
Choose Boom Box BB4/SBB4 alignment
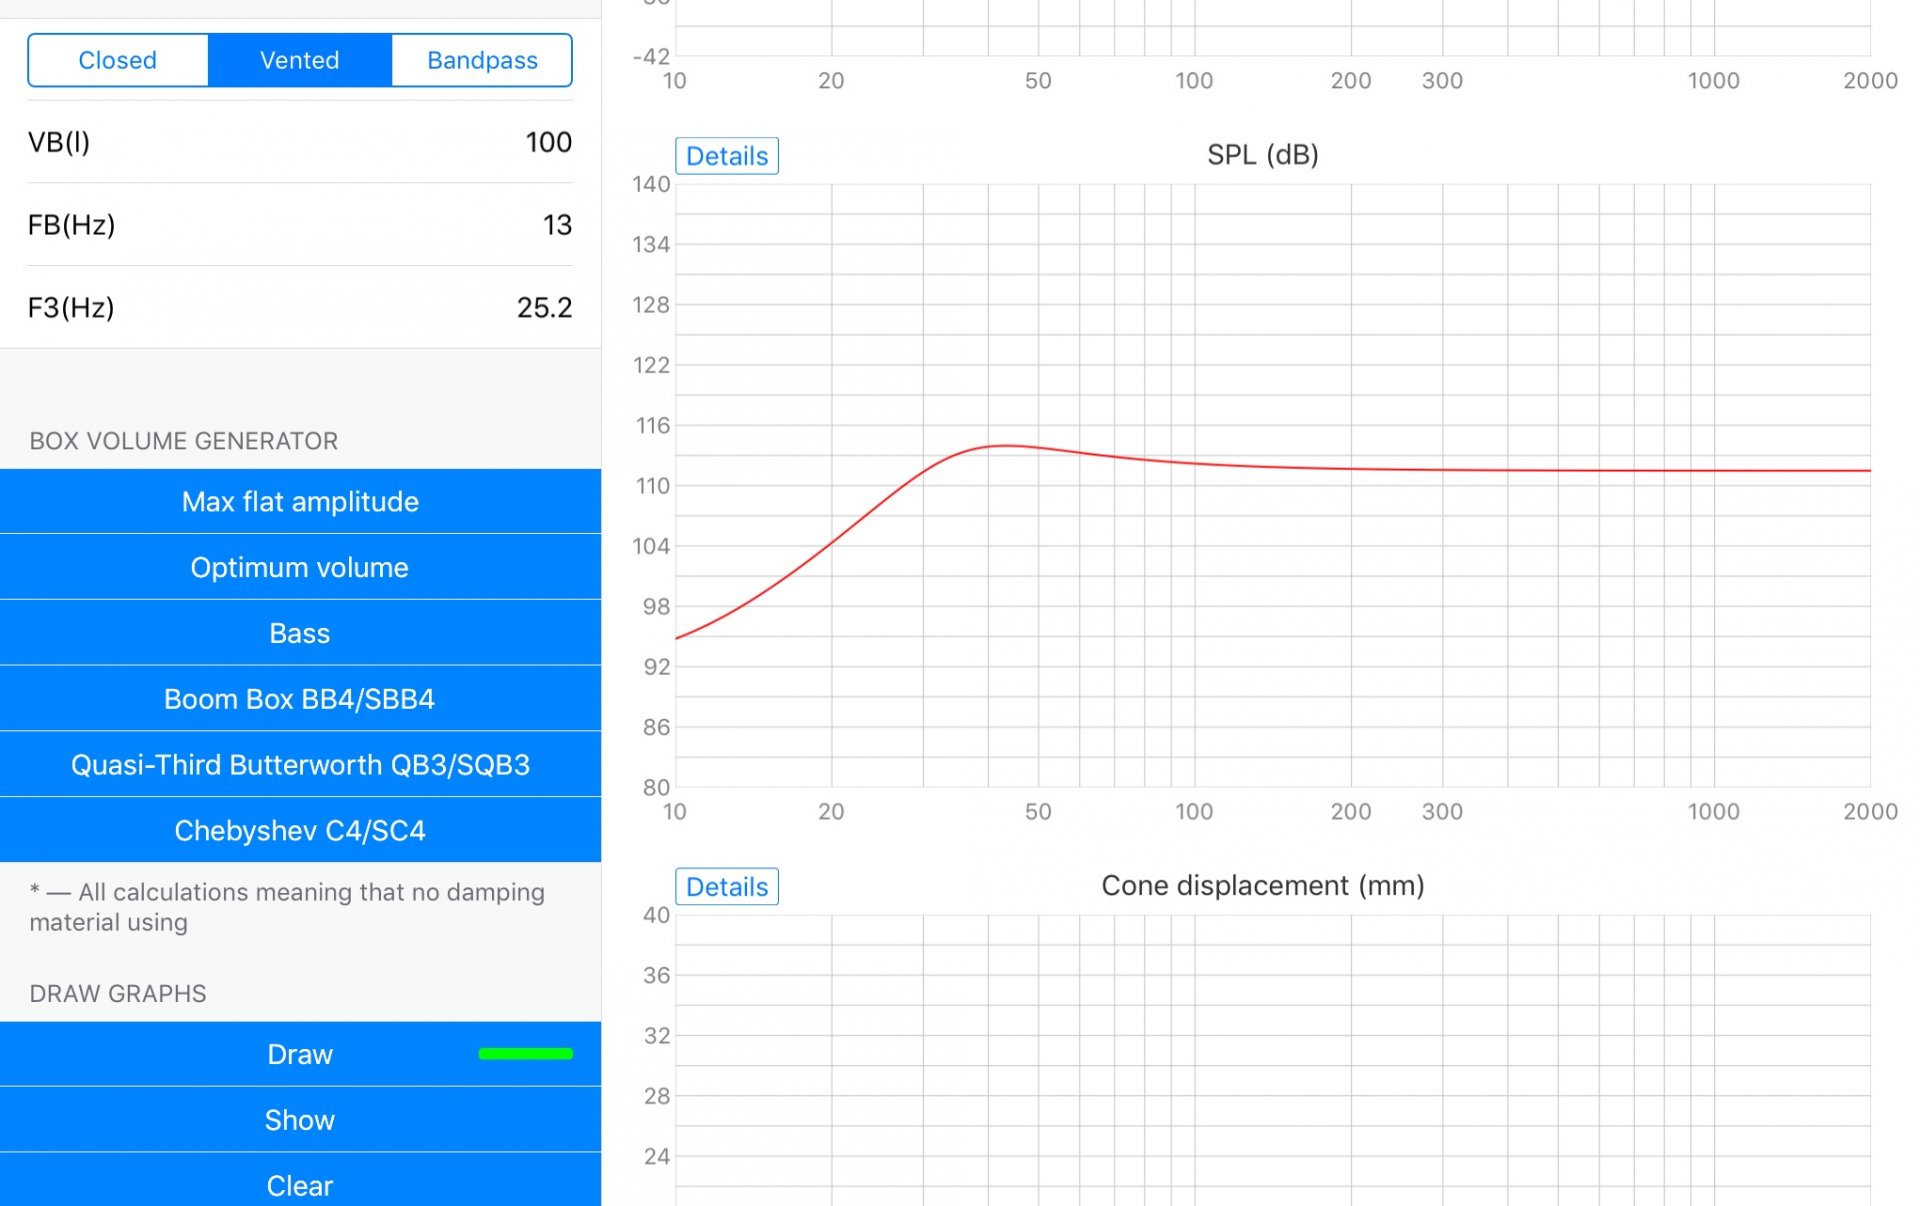pyautogui.click(x=300, y=699)
